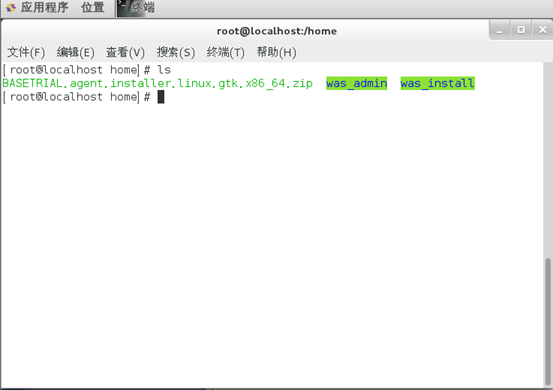Click the ls command text
Screen dimensions: 553x390
(x=164, y=70)
